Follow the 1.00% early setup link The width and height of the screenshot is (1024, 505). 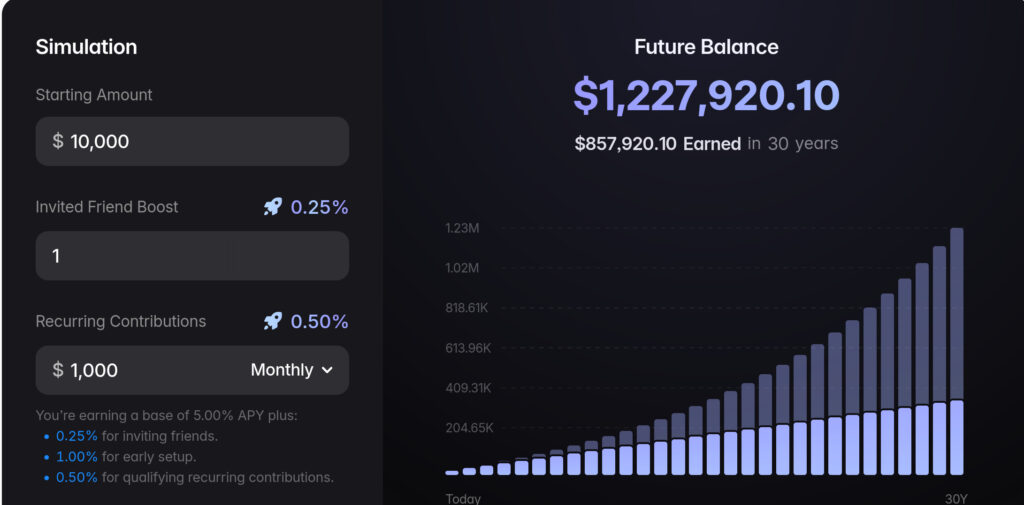76,457
